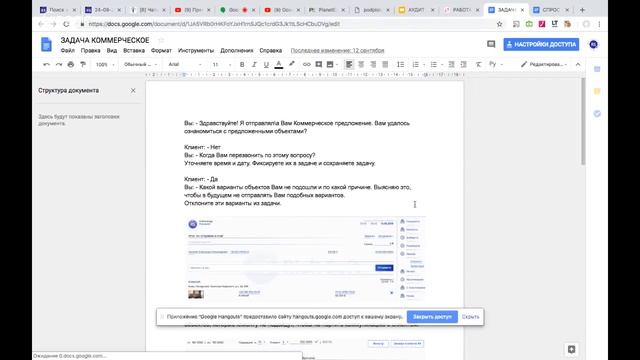640x360 pixels.
Task: Decrease the indent
Action: pos(451,64)
